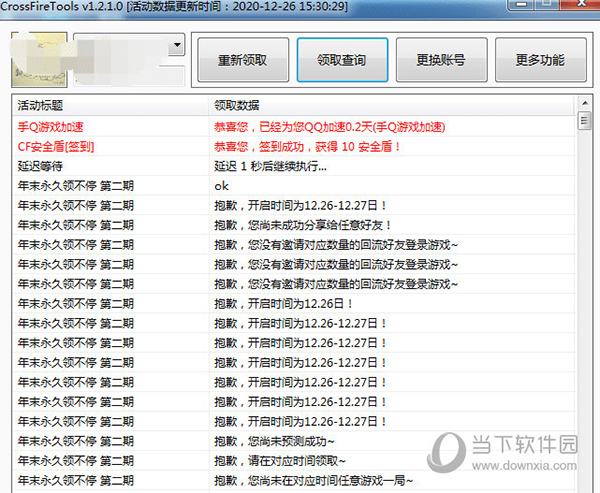Click the 活动标题 column header
The width and height of the screenshot is (600, 493).
(x=110, y=105)
